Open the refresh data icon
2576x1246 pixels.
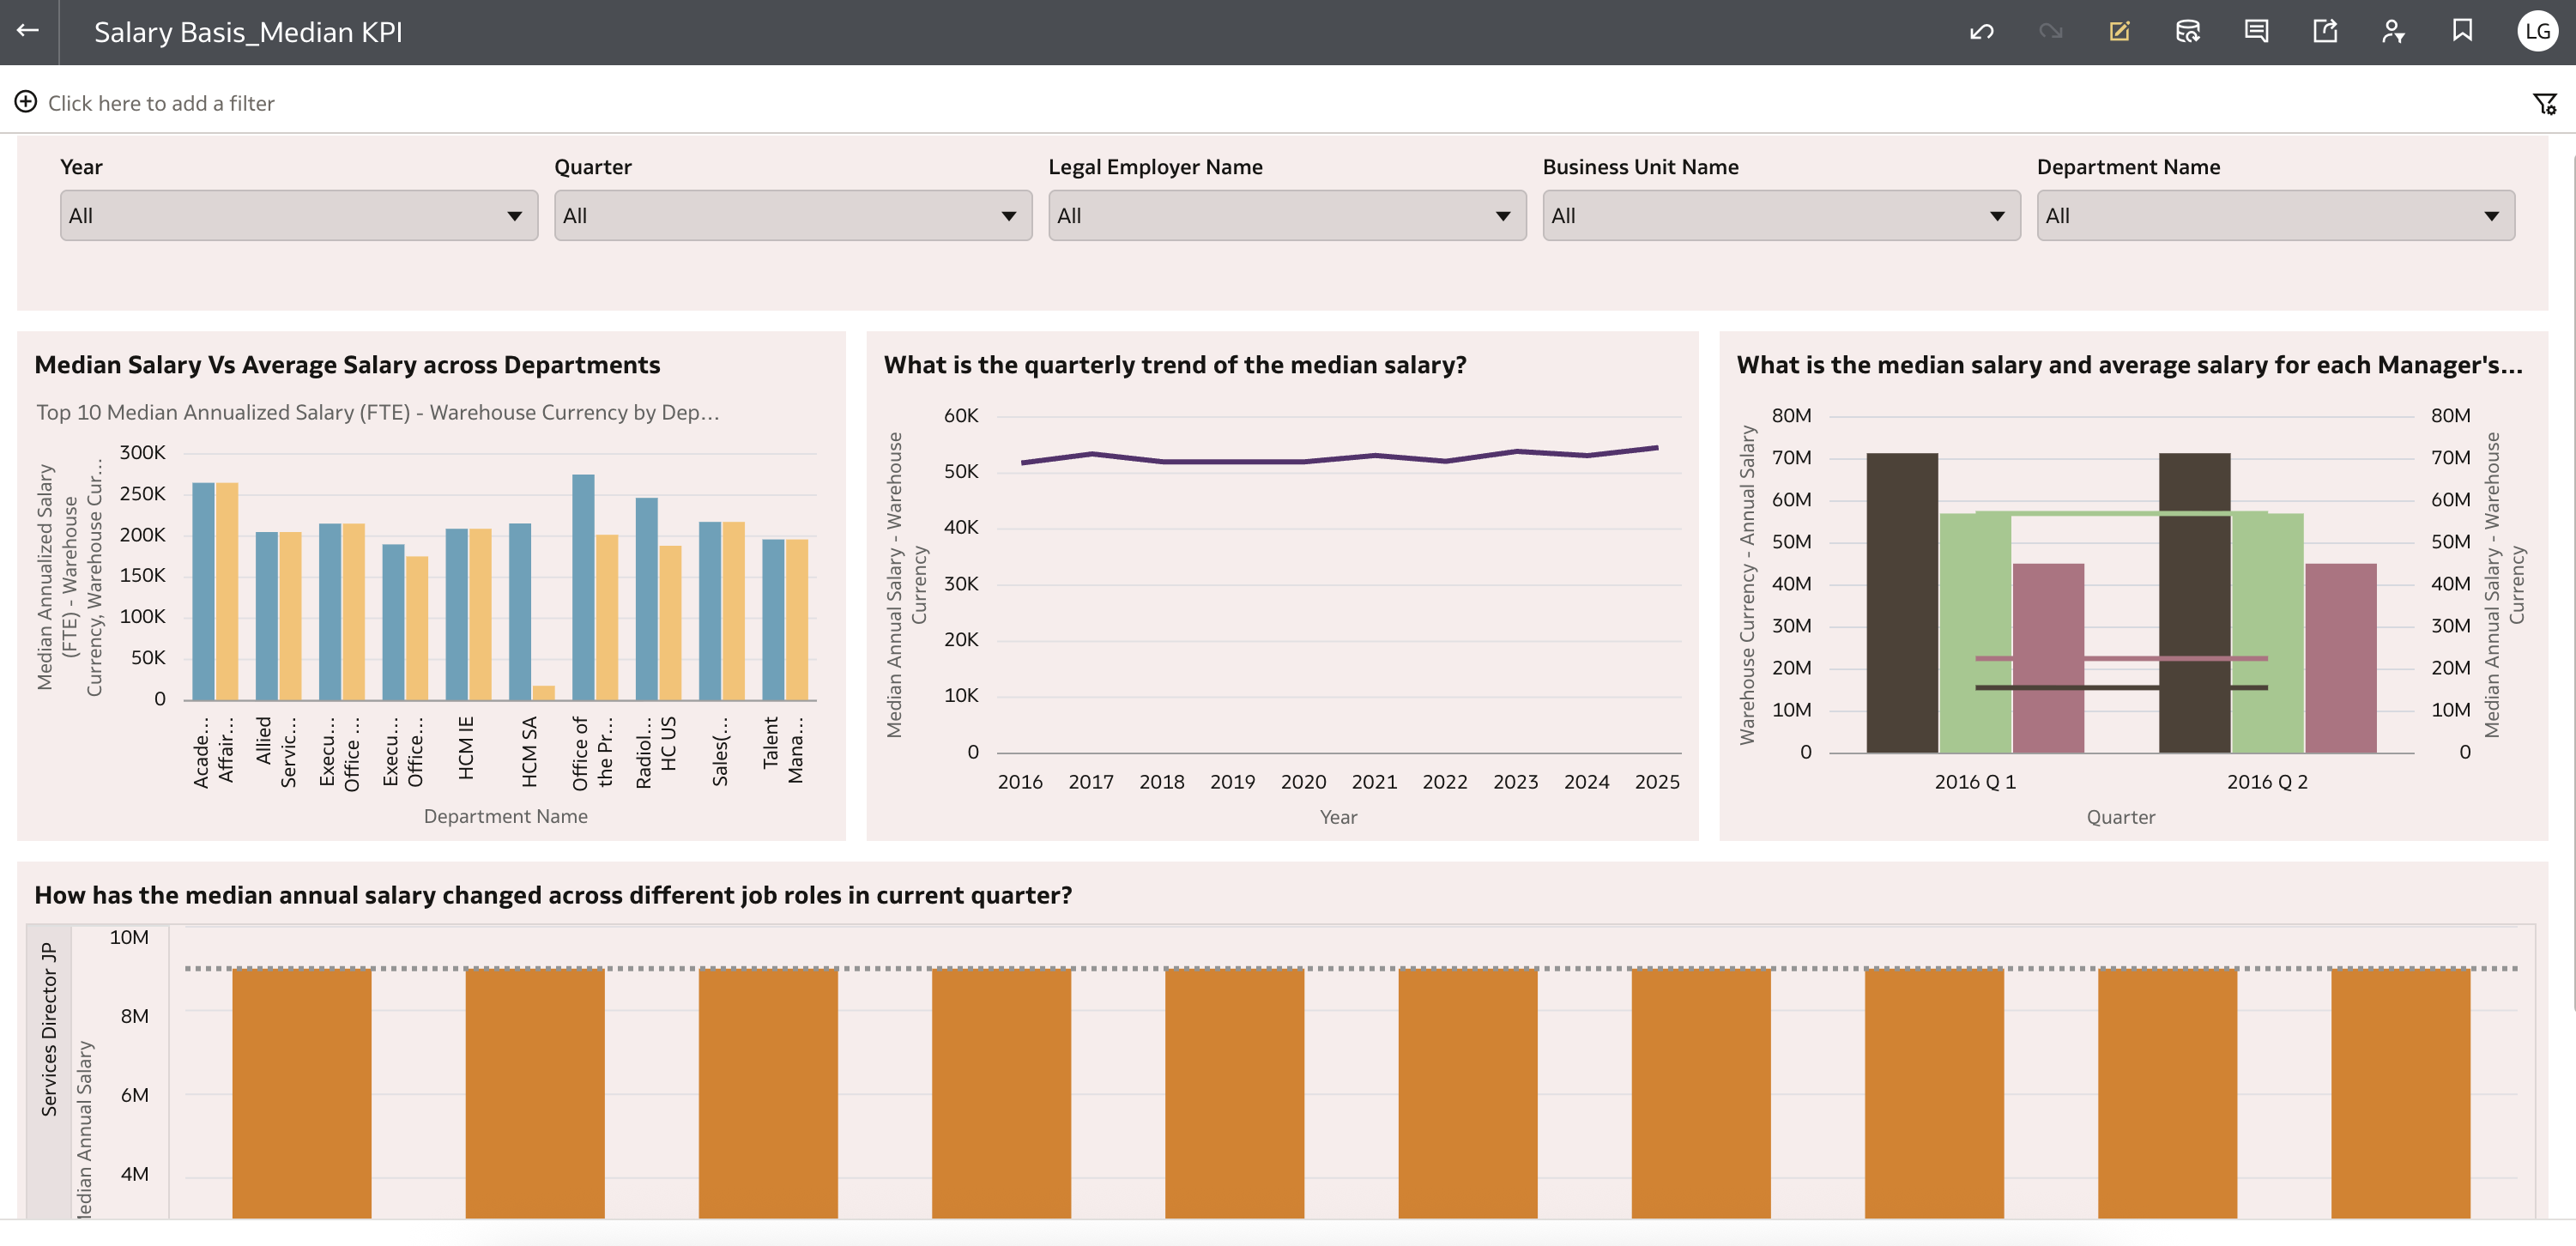2187,32
